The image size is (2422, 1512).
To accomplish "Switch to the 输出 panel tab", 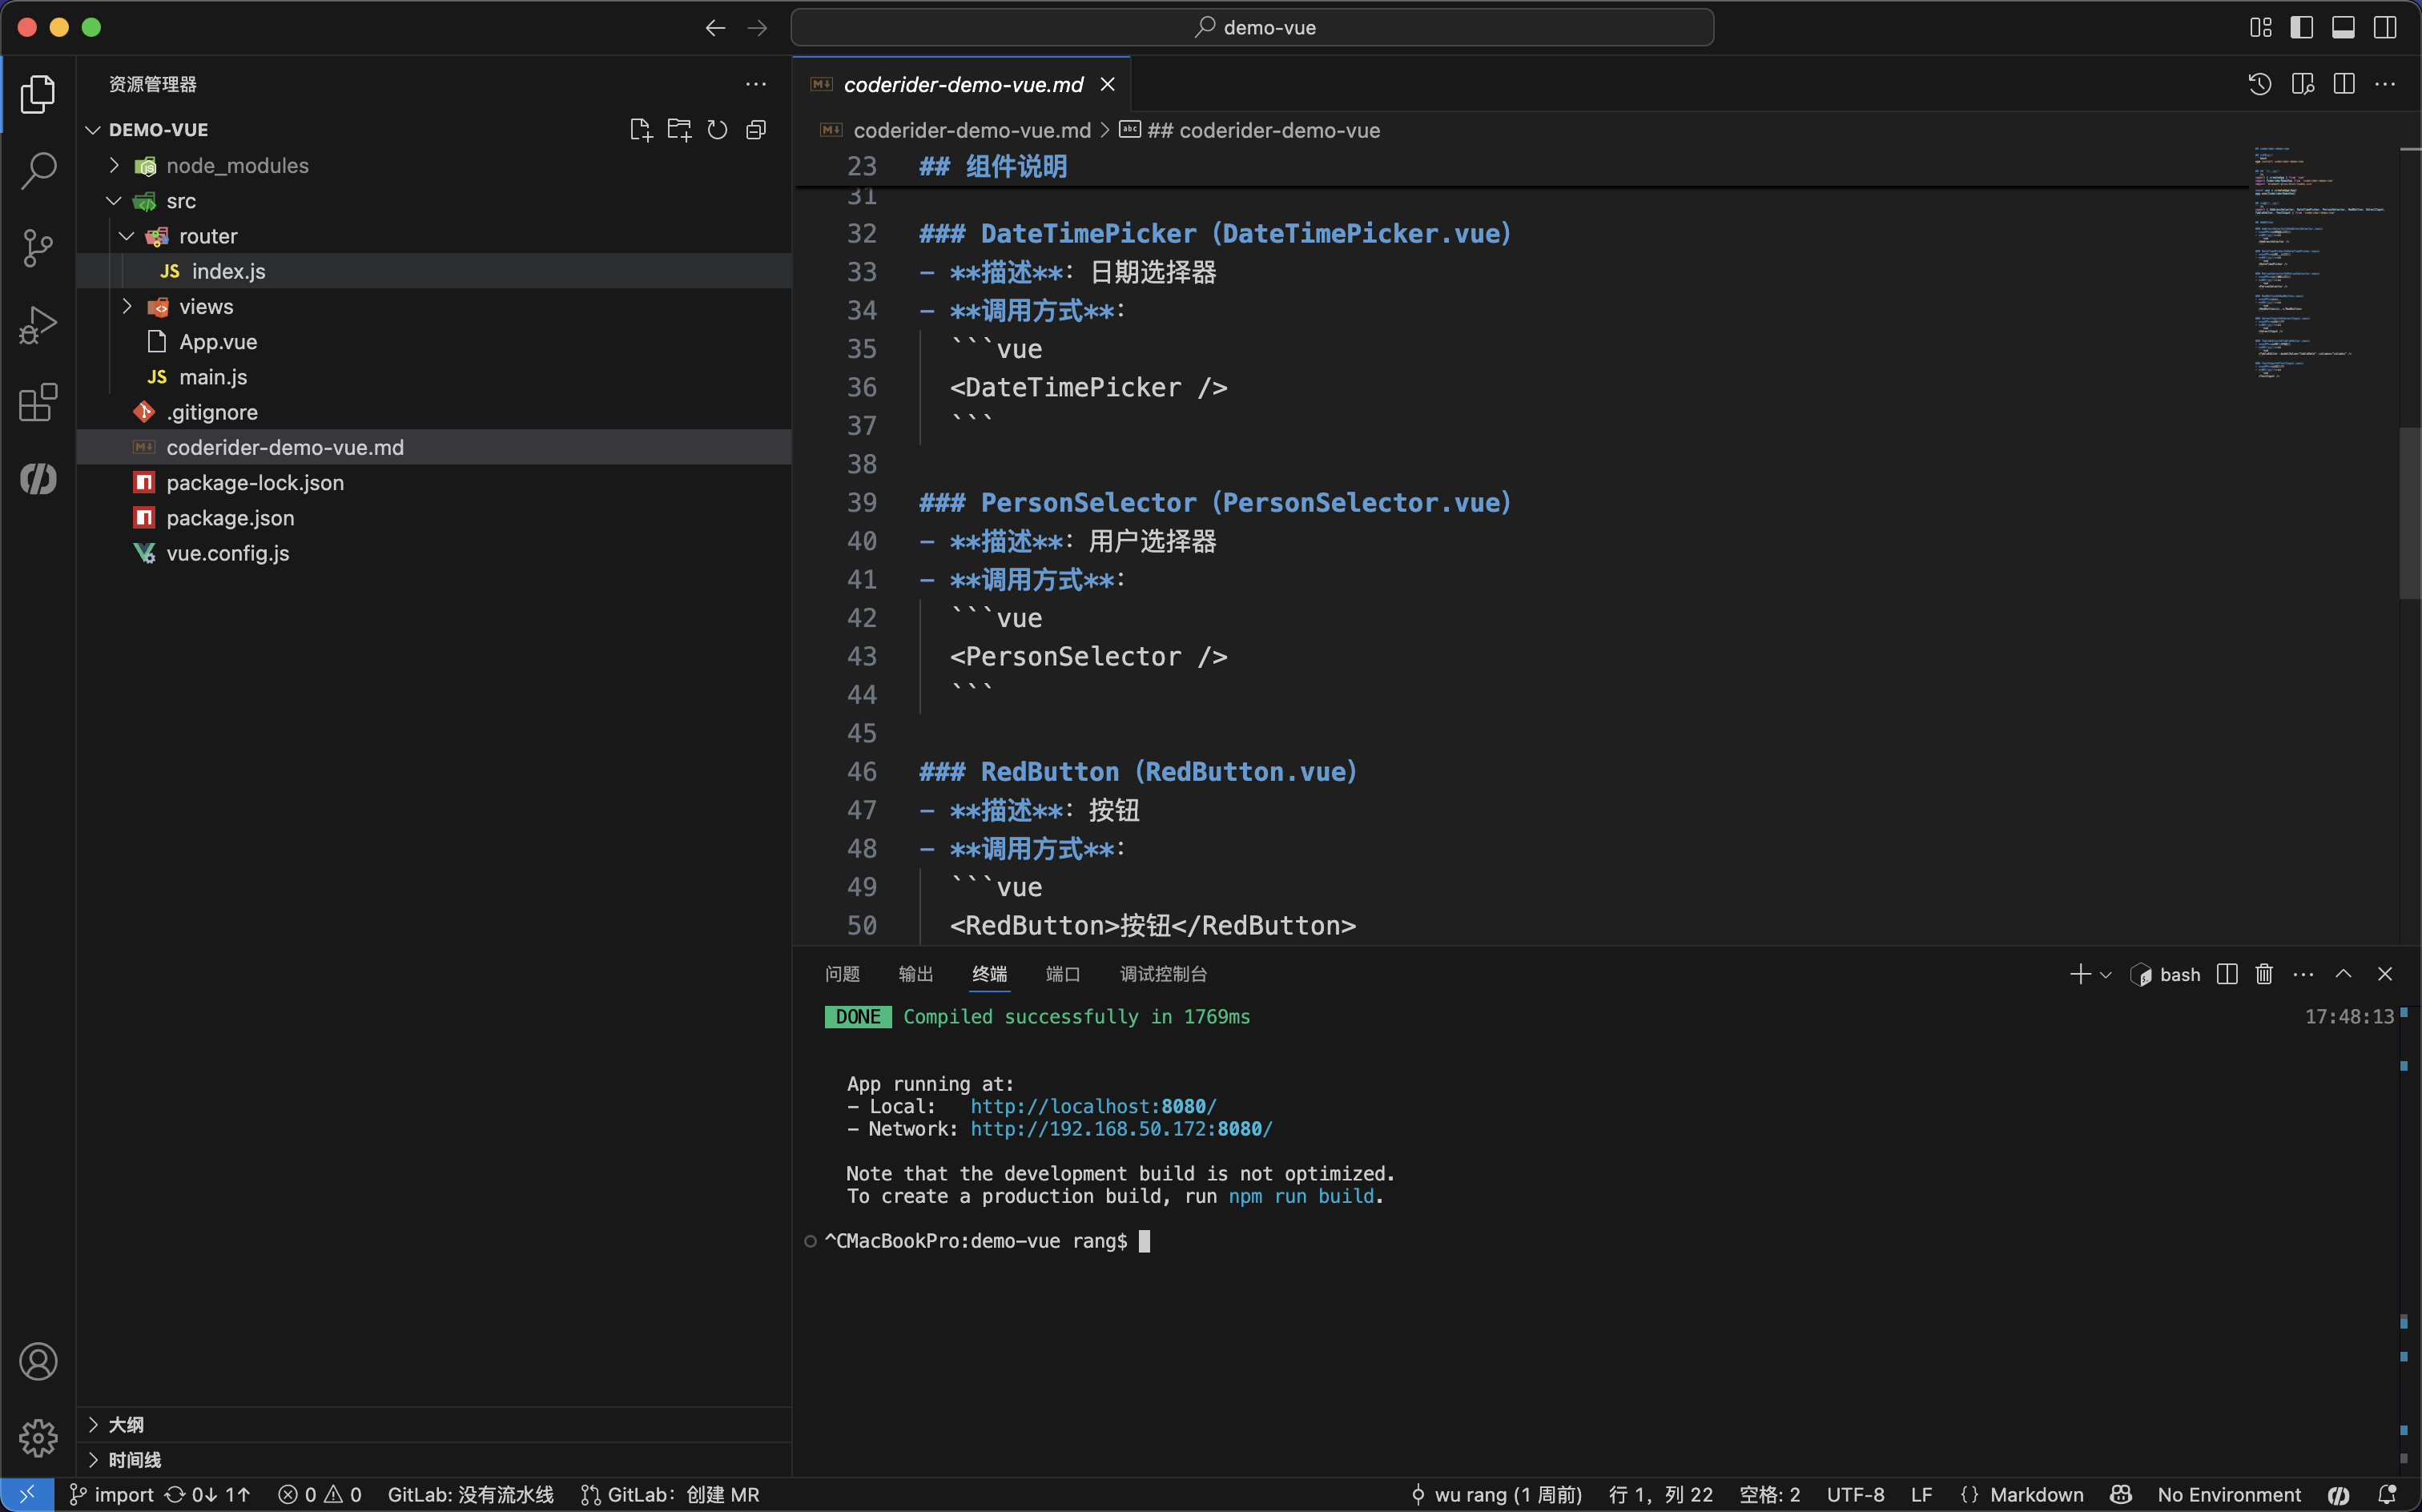I will pyautogui.click(x=915, y=974).
